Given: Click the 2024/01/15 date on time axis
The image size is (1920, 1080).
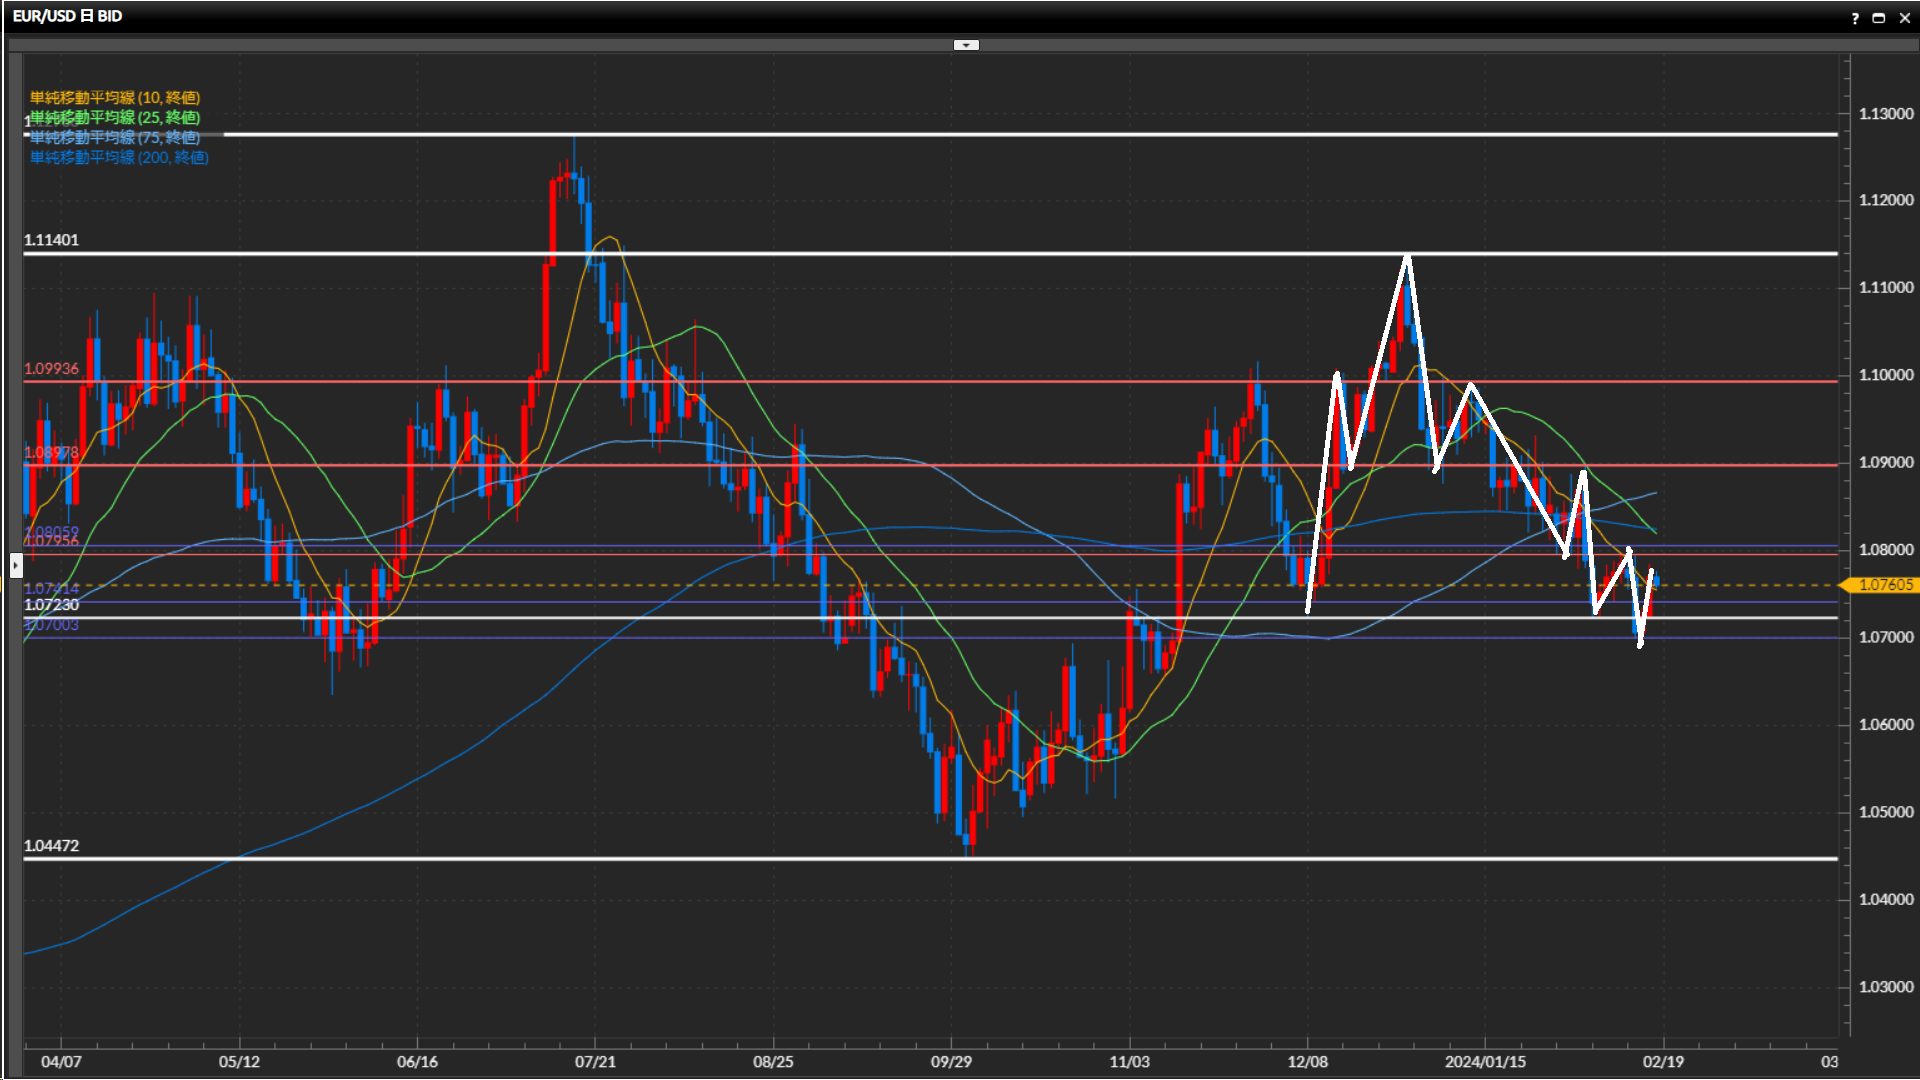Looking at the screenshot, I should pyautogui.click(x=1485, y=1061).
